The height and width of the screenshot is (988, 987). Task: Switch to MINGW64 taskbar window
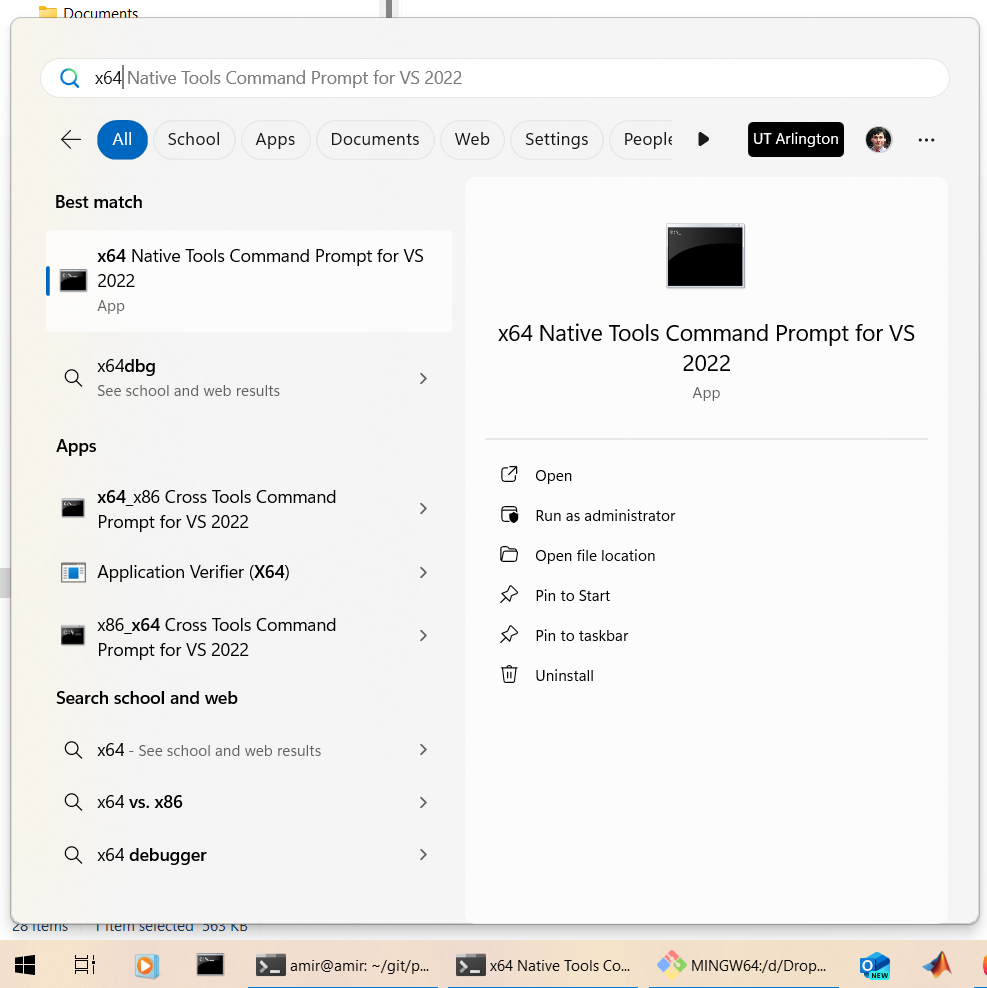coord(743,965)
